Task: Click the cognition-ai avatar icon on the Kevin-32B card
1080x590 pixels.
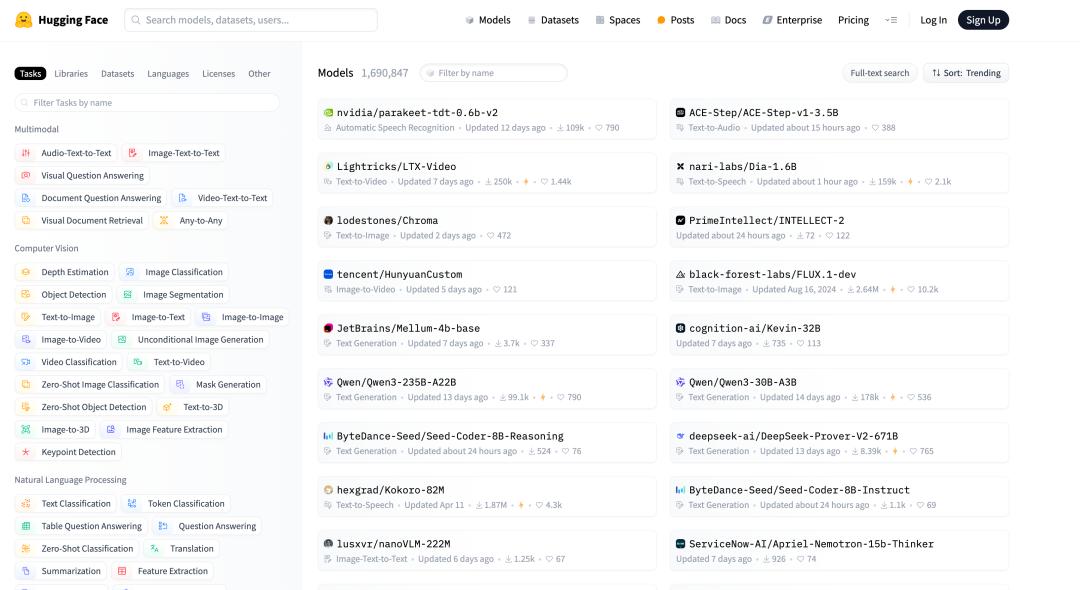Action: pos(681,328)
